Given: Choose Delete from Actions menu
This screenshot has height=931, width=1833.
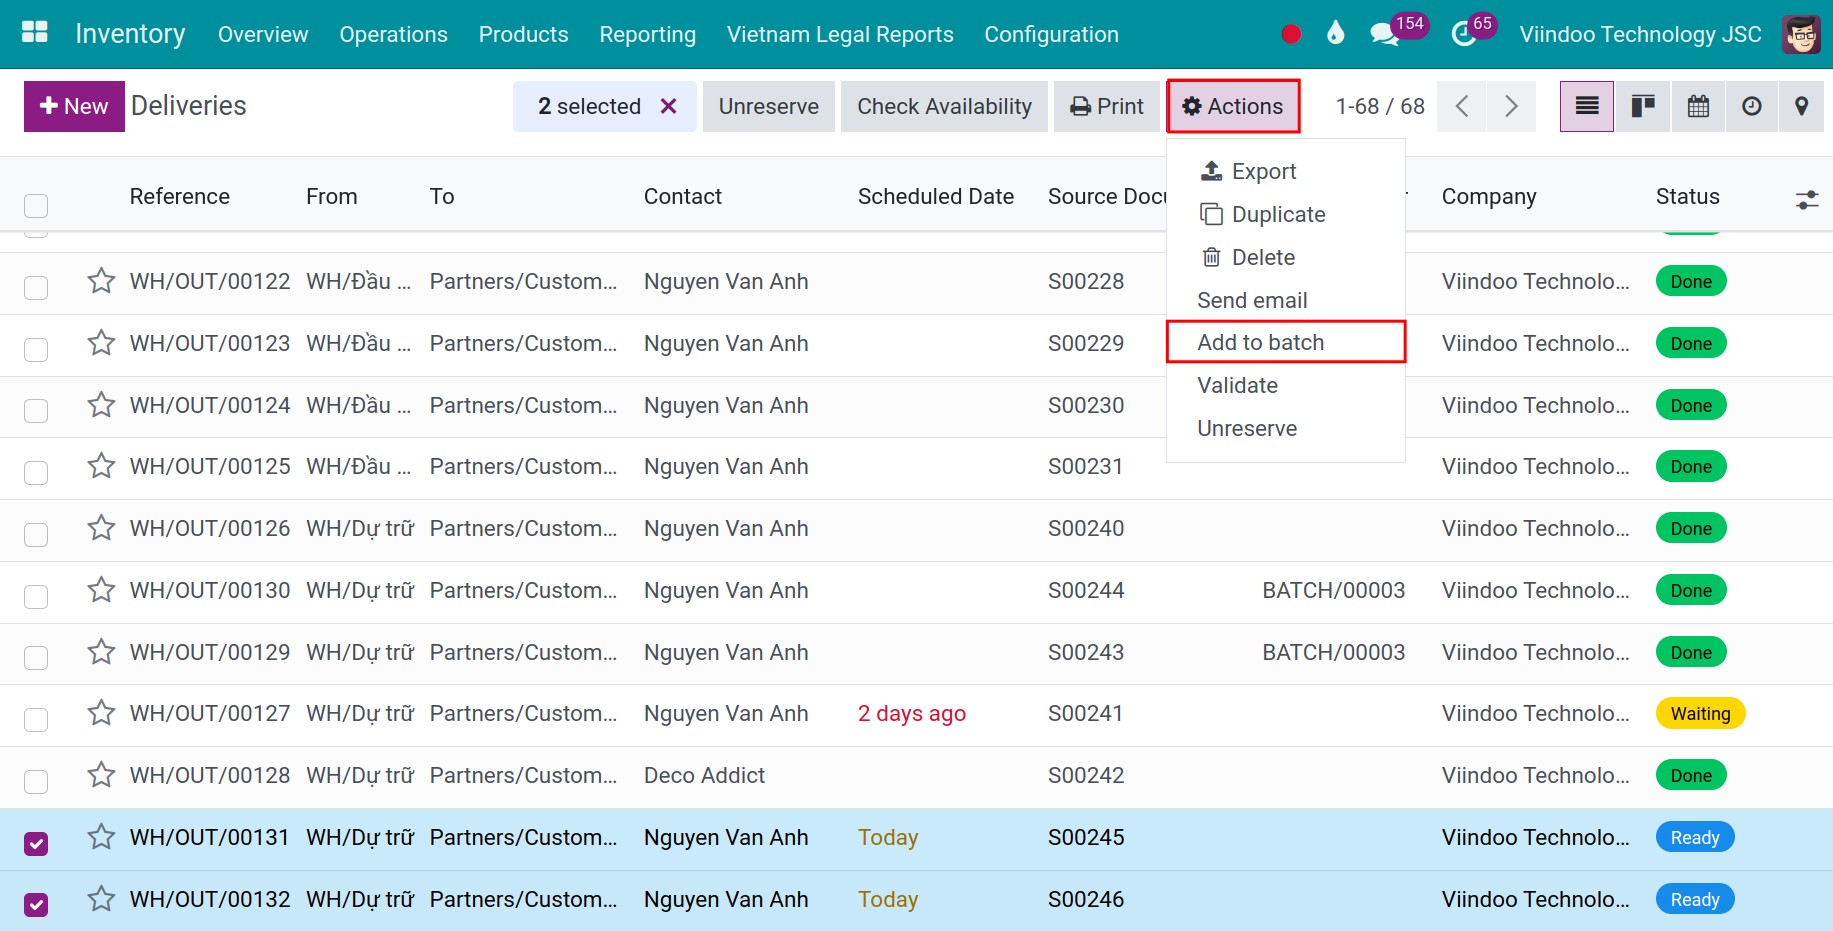Looking at the screenshot, I should (x=1286, y=257).
